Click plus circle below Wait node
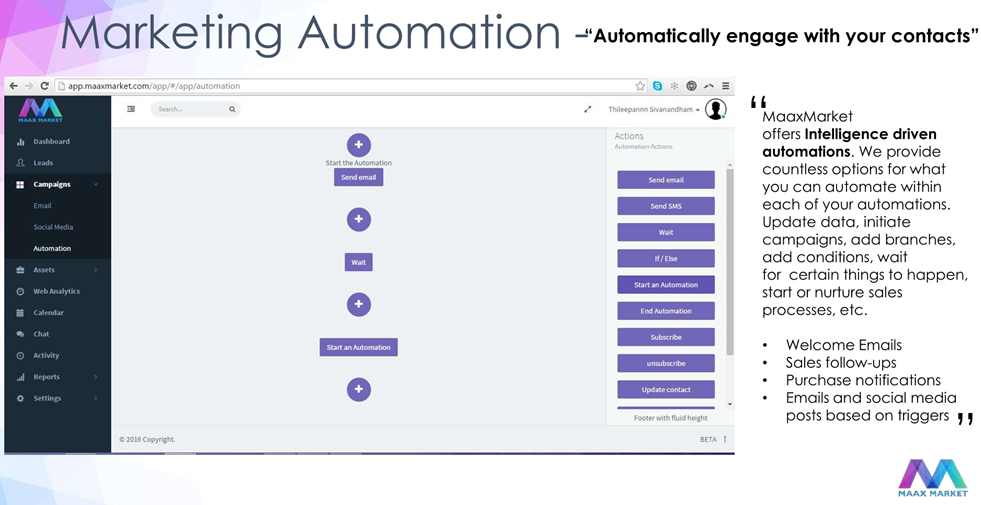This screenshot has width=981, height=505. tap(358, 304)
